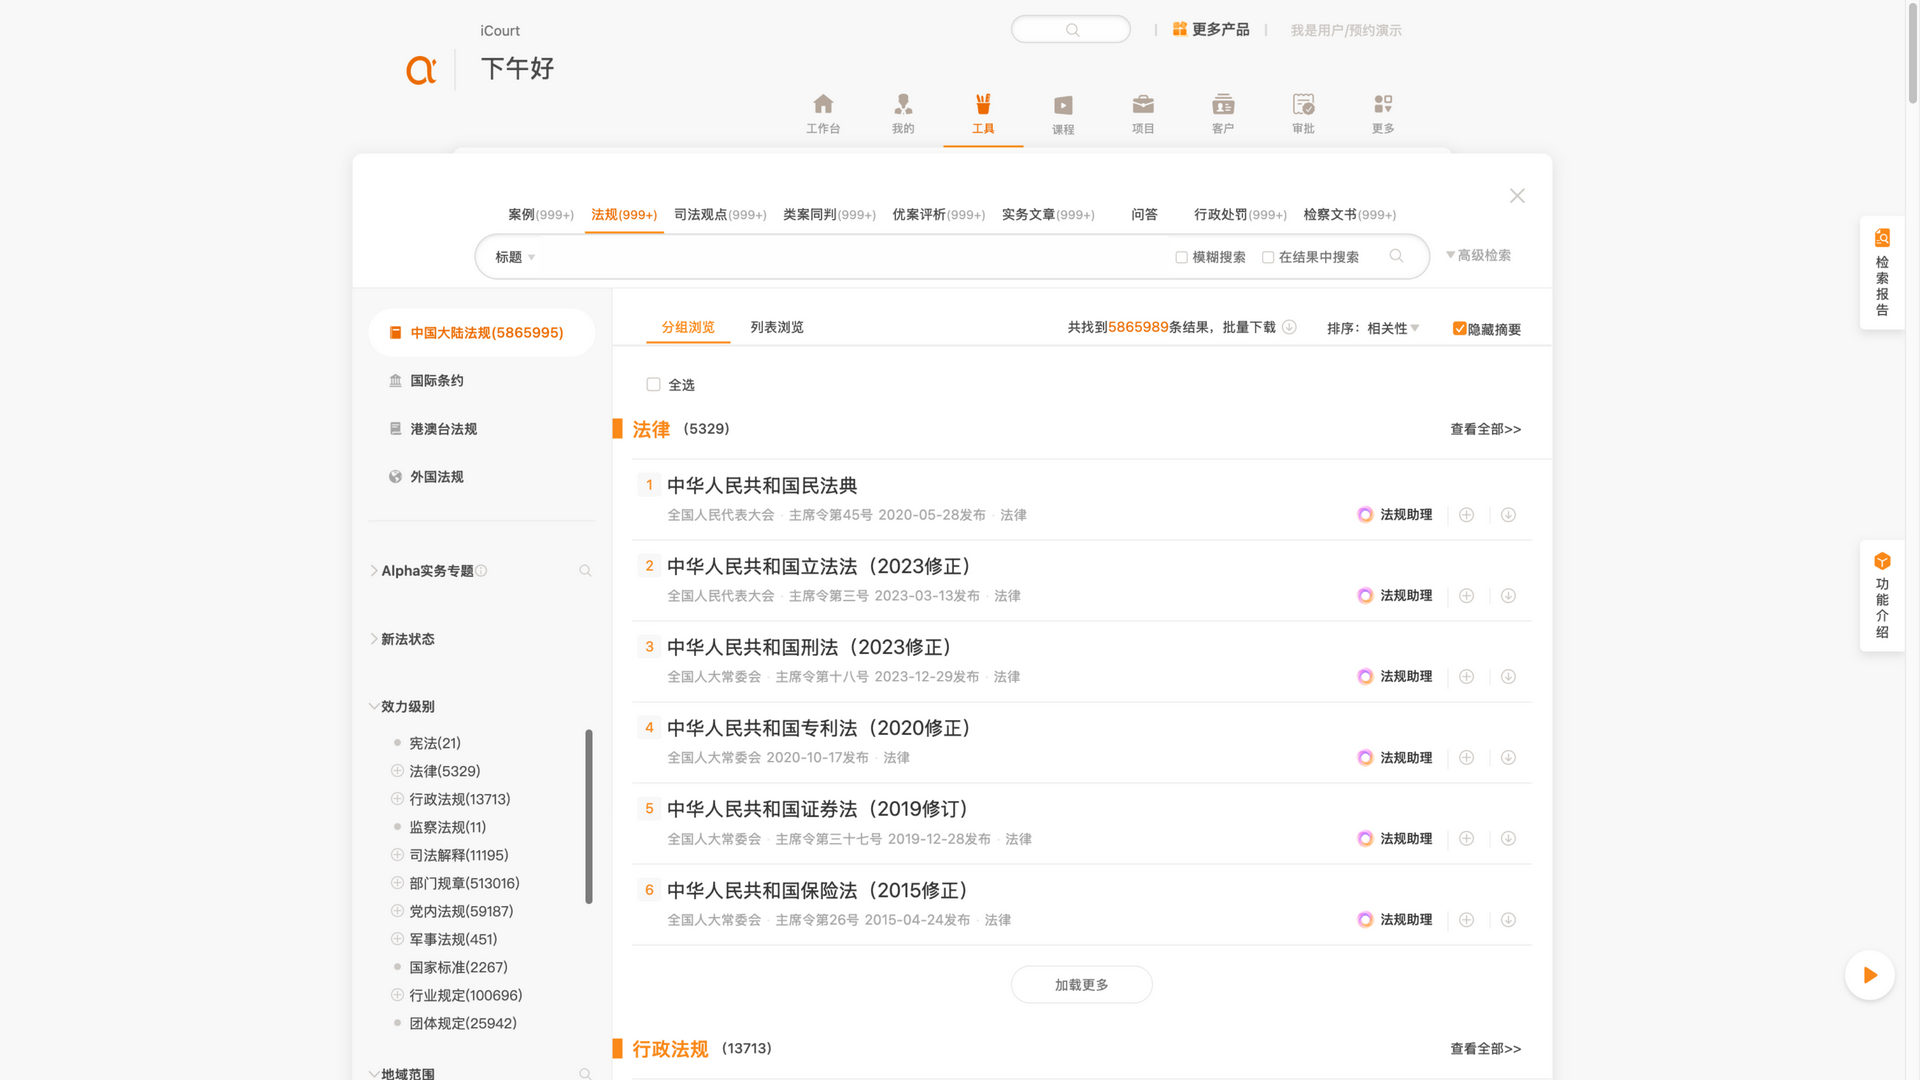
Task: Open 法规助理 for 中华人民共和国专利法
Action: pyautogui.click(x=1395, y=758)
